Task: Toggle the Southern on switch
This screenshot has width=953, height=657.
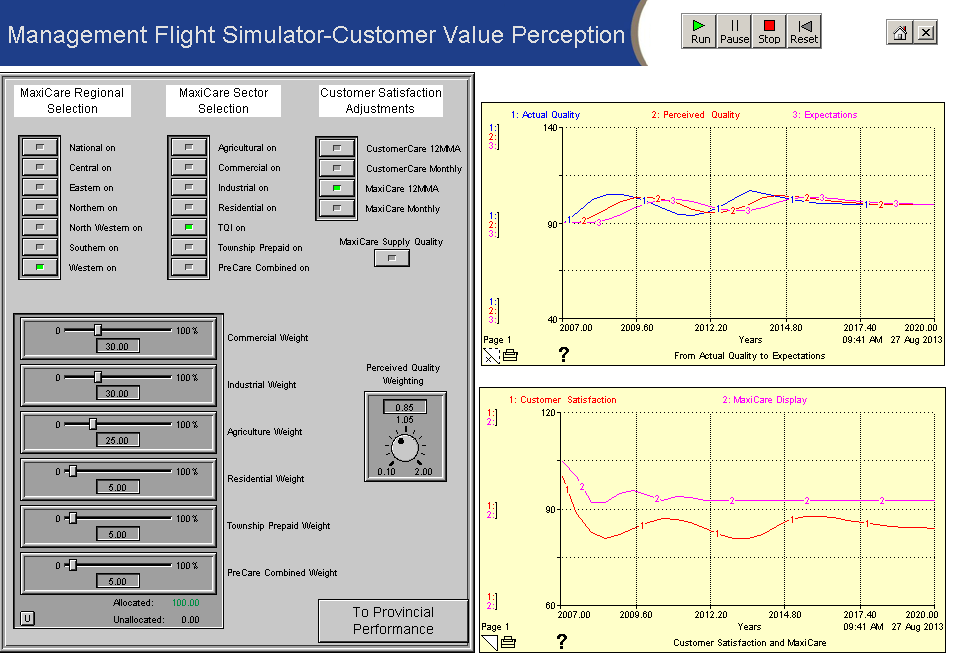Action: click(40, 247)
